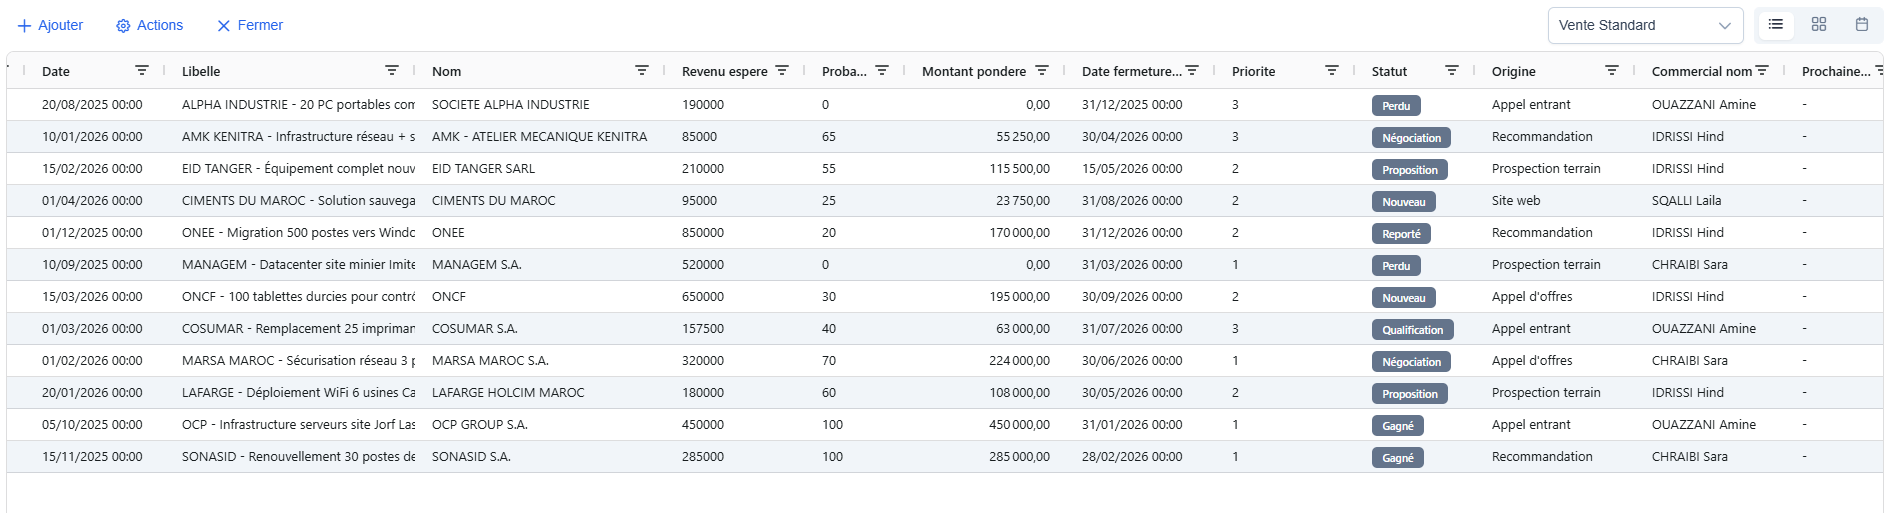This screenshot has height=513, width=1893.
Task: Sort by Date fermeture column header
Action: 1131,71
